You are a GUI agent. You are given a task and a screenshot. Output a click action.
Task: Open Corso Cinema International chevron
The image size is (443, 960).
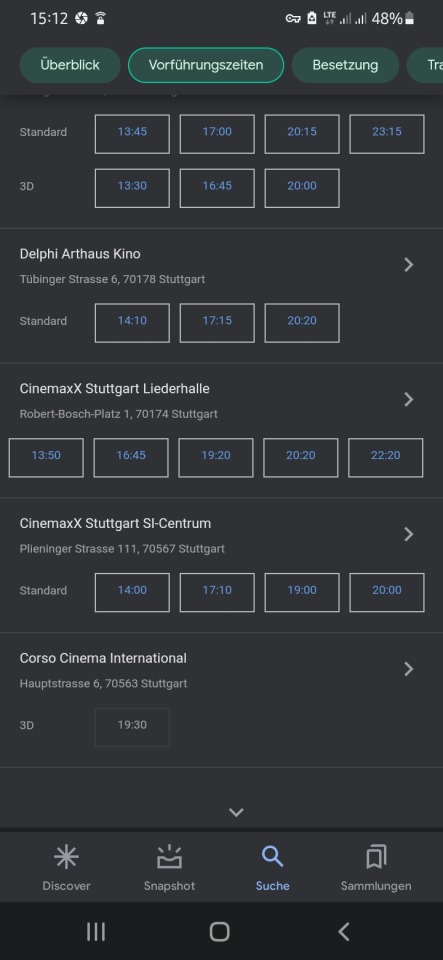point(409,669)
